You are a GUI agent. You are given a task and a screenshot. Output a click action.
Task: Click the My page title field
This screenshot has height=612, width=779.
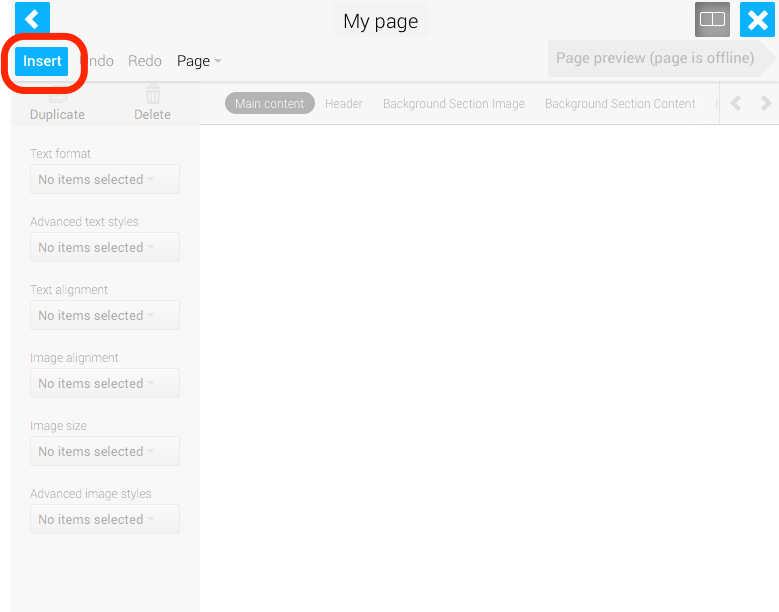pos(380,21)
